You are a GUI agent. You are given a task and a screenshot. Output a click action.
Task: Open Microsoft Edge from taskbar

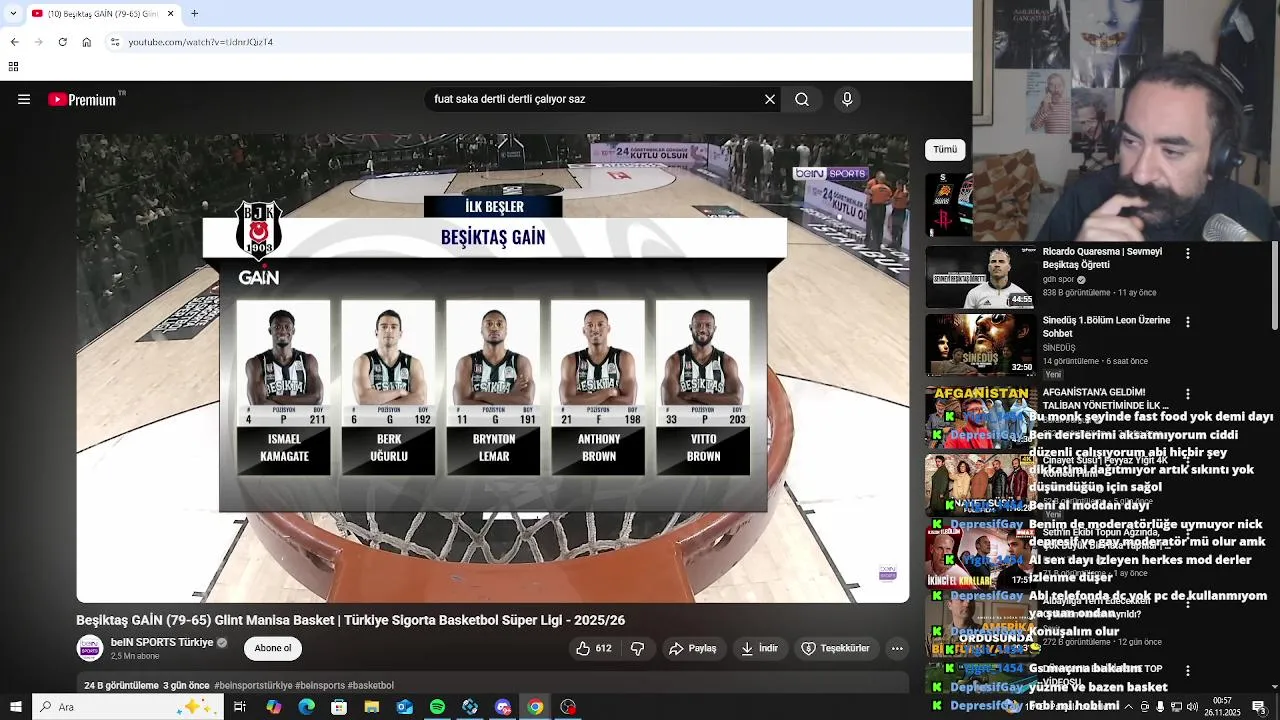(x=306, y=707)
